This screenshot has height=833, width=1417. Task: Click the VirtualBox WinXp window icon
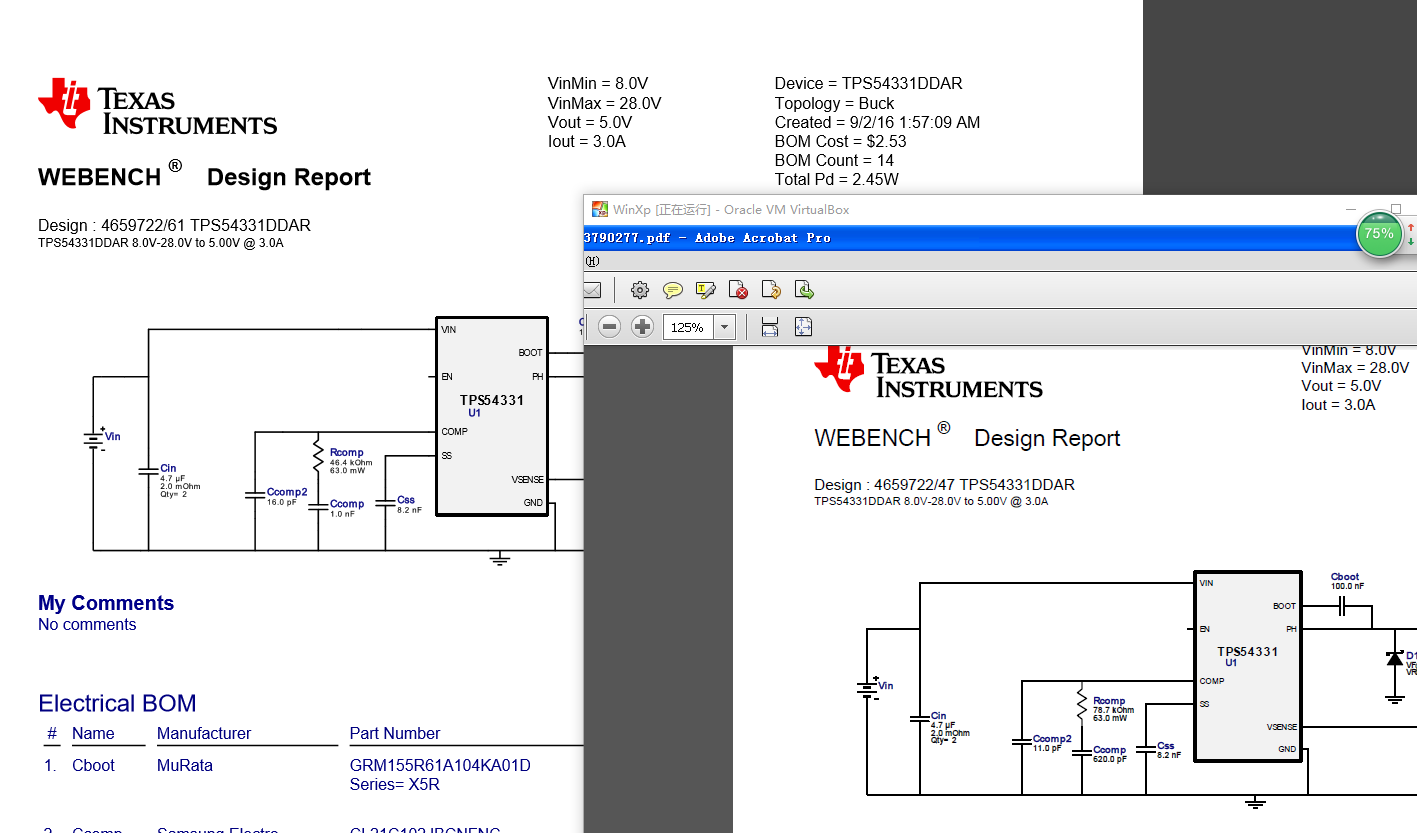click(x=599, y=209)
